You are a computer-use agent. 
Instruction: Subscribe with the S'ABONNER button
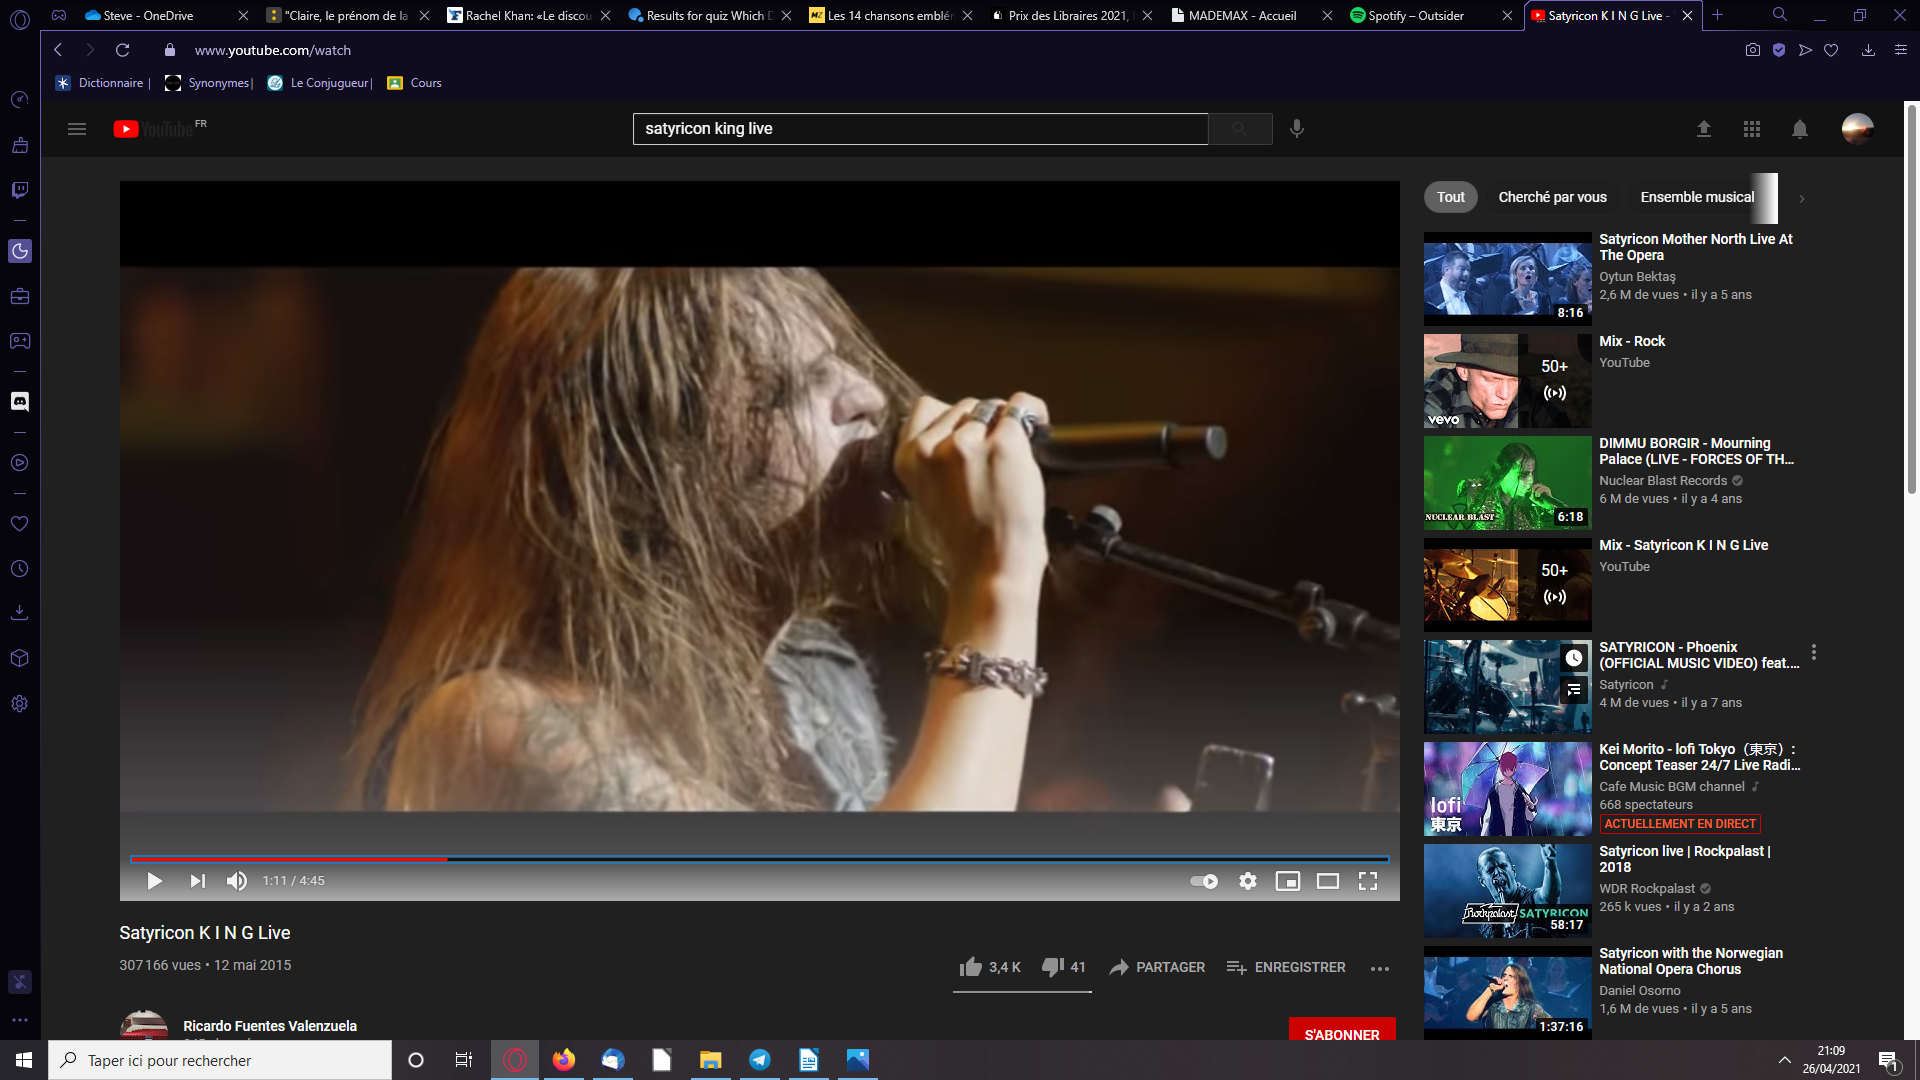coord(1342,1032)
